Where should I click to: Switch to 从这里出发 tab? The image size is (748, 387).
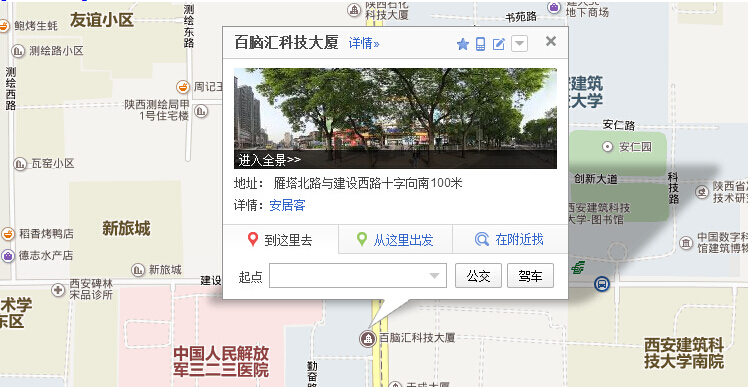coord(395,240)
